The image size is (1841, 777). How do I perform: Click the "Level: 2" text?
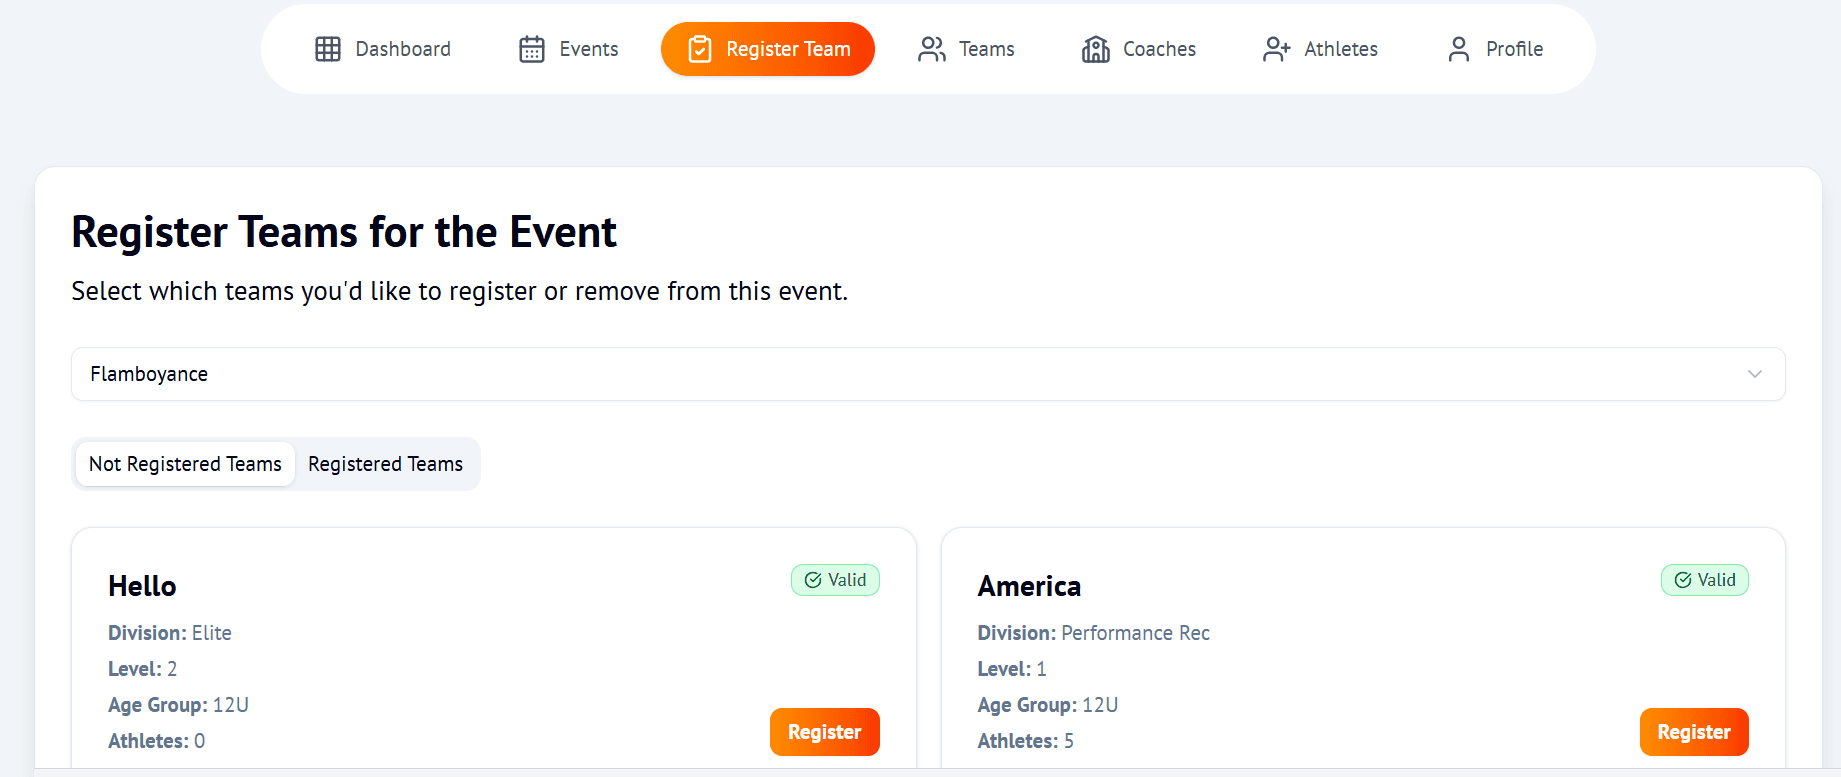(x=143, y=669)
